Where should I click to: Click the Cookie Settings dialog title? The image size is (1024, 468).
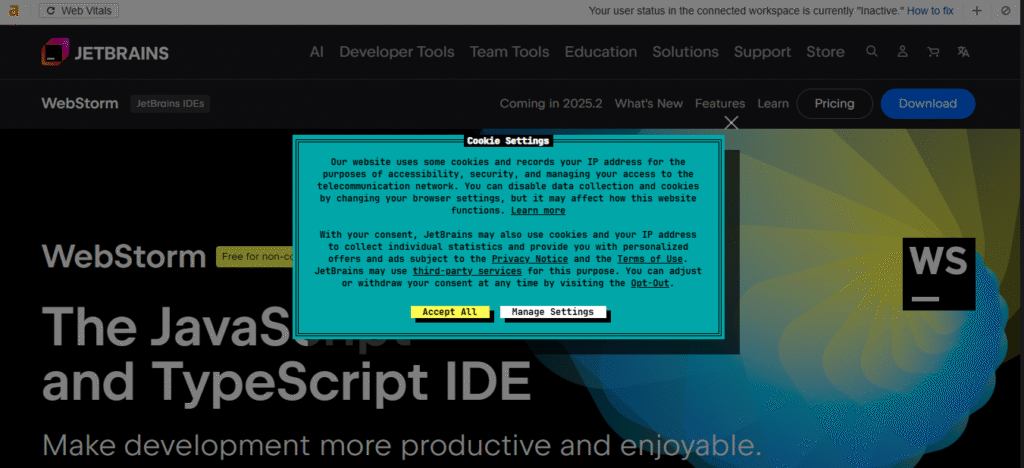coord(508,140)
